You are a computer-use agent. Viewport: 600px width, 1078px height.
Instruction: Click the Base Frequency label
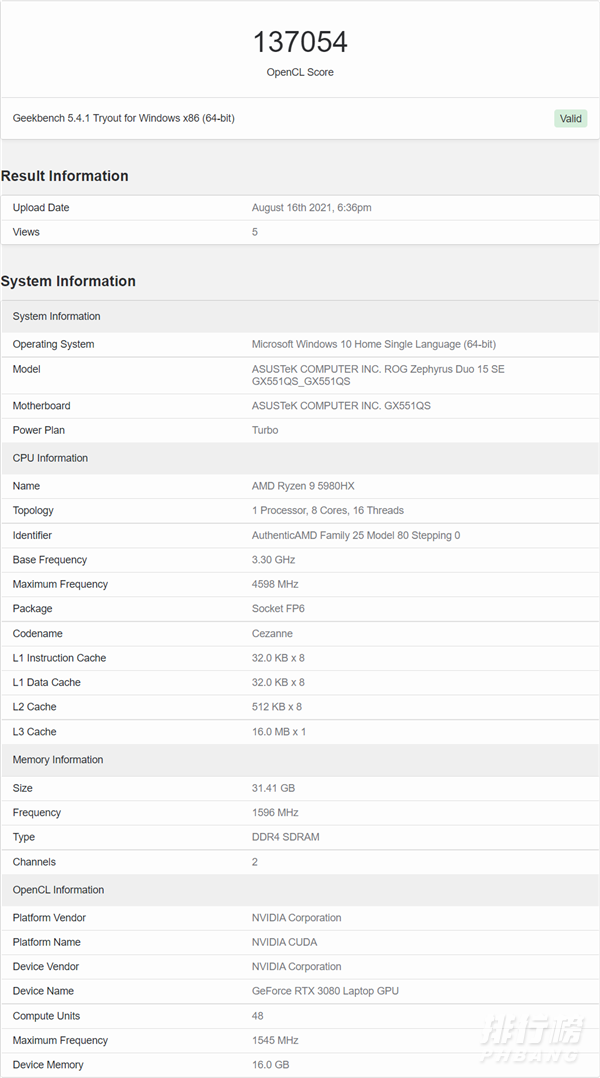click(49, 560)
